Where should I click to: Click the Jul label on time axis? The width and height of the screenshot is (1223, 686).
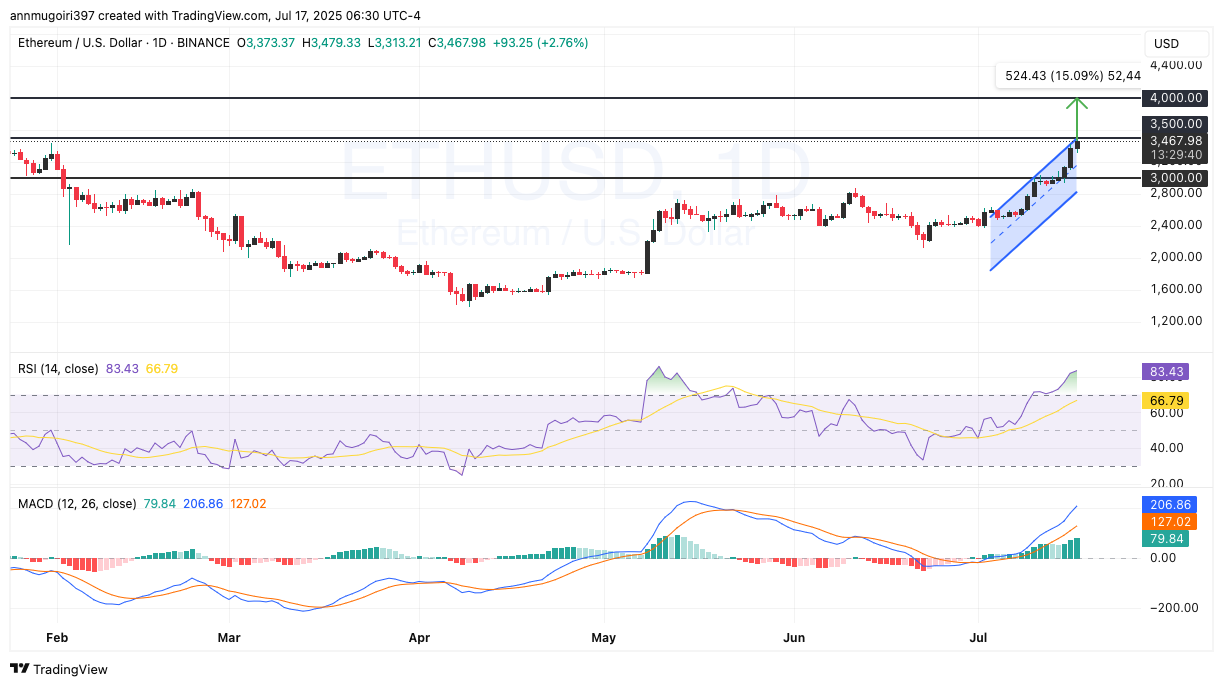978,637
